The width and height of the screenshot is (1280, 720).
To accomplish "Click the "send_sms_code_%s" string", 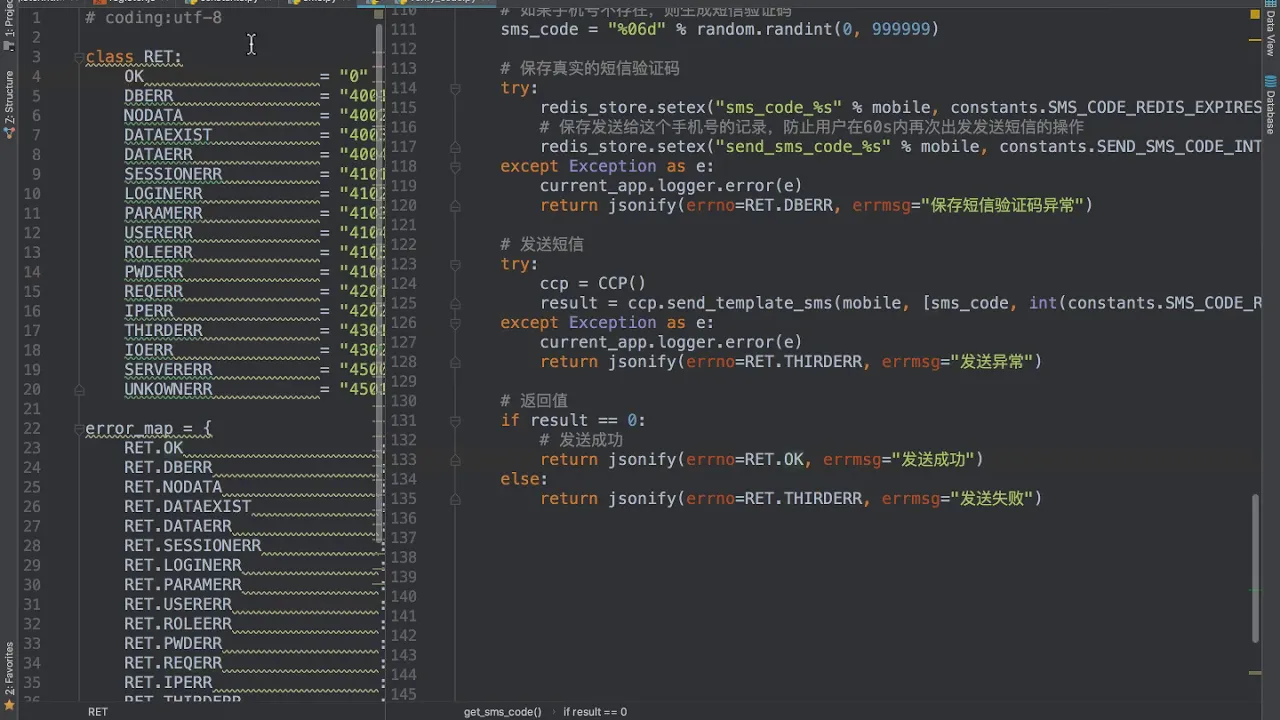I will [802, 146].
